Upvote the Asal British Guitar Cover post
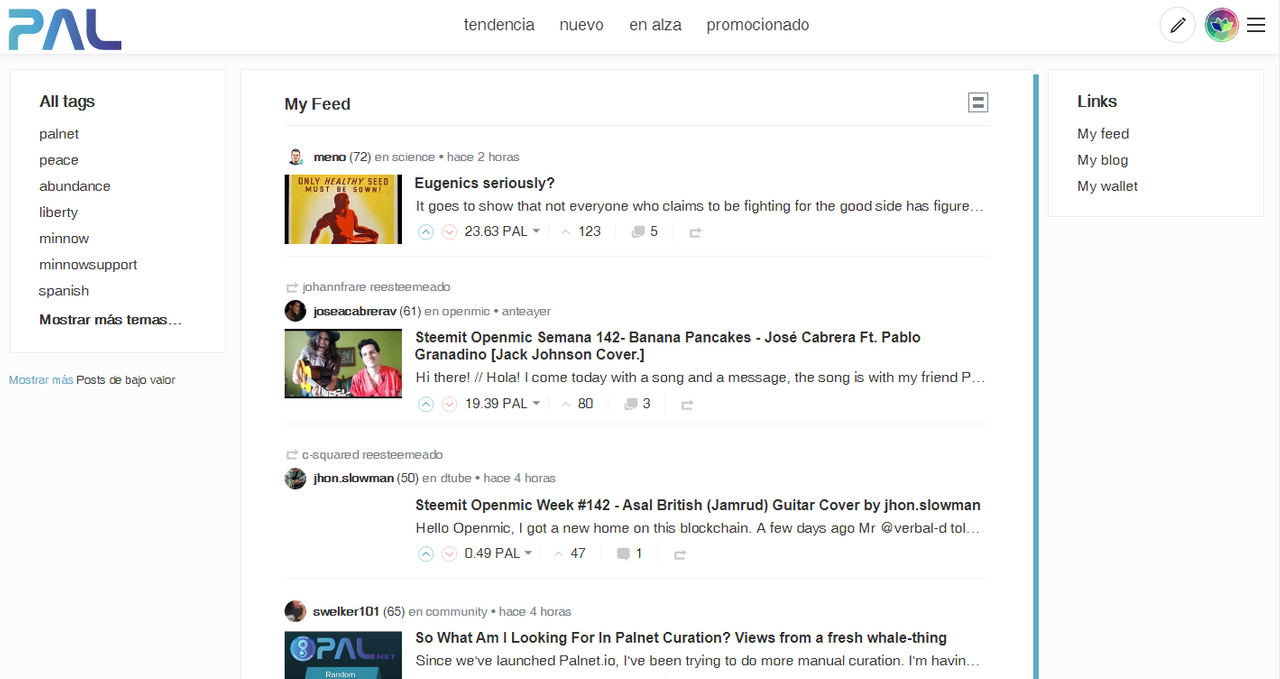1280x679 pixels. coord(426,554)
